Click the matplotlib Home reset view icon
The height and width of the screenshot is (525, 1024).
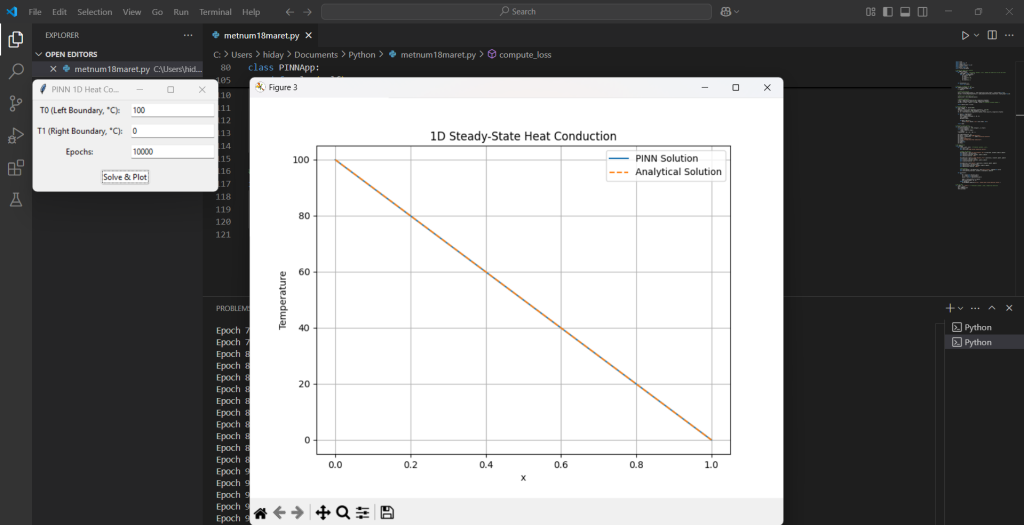260,513
